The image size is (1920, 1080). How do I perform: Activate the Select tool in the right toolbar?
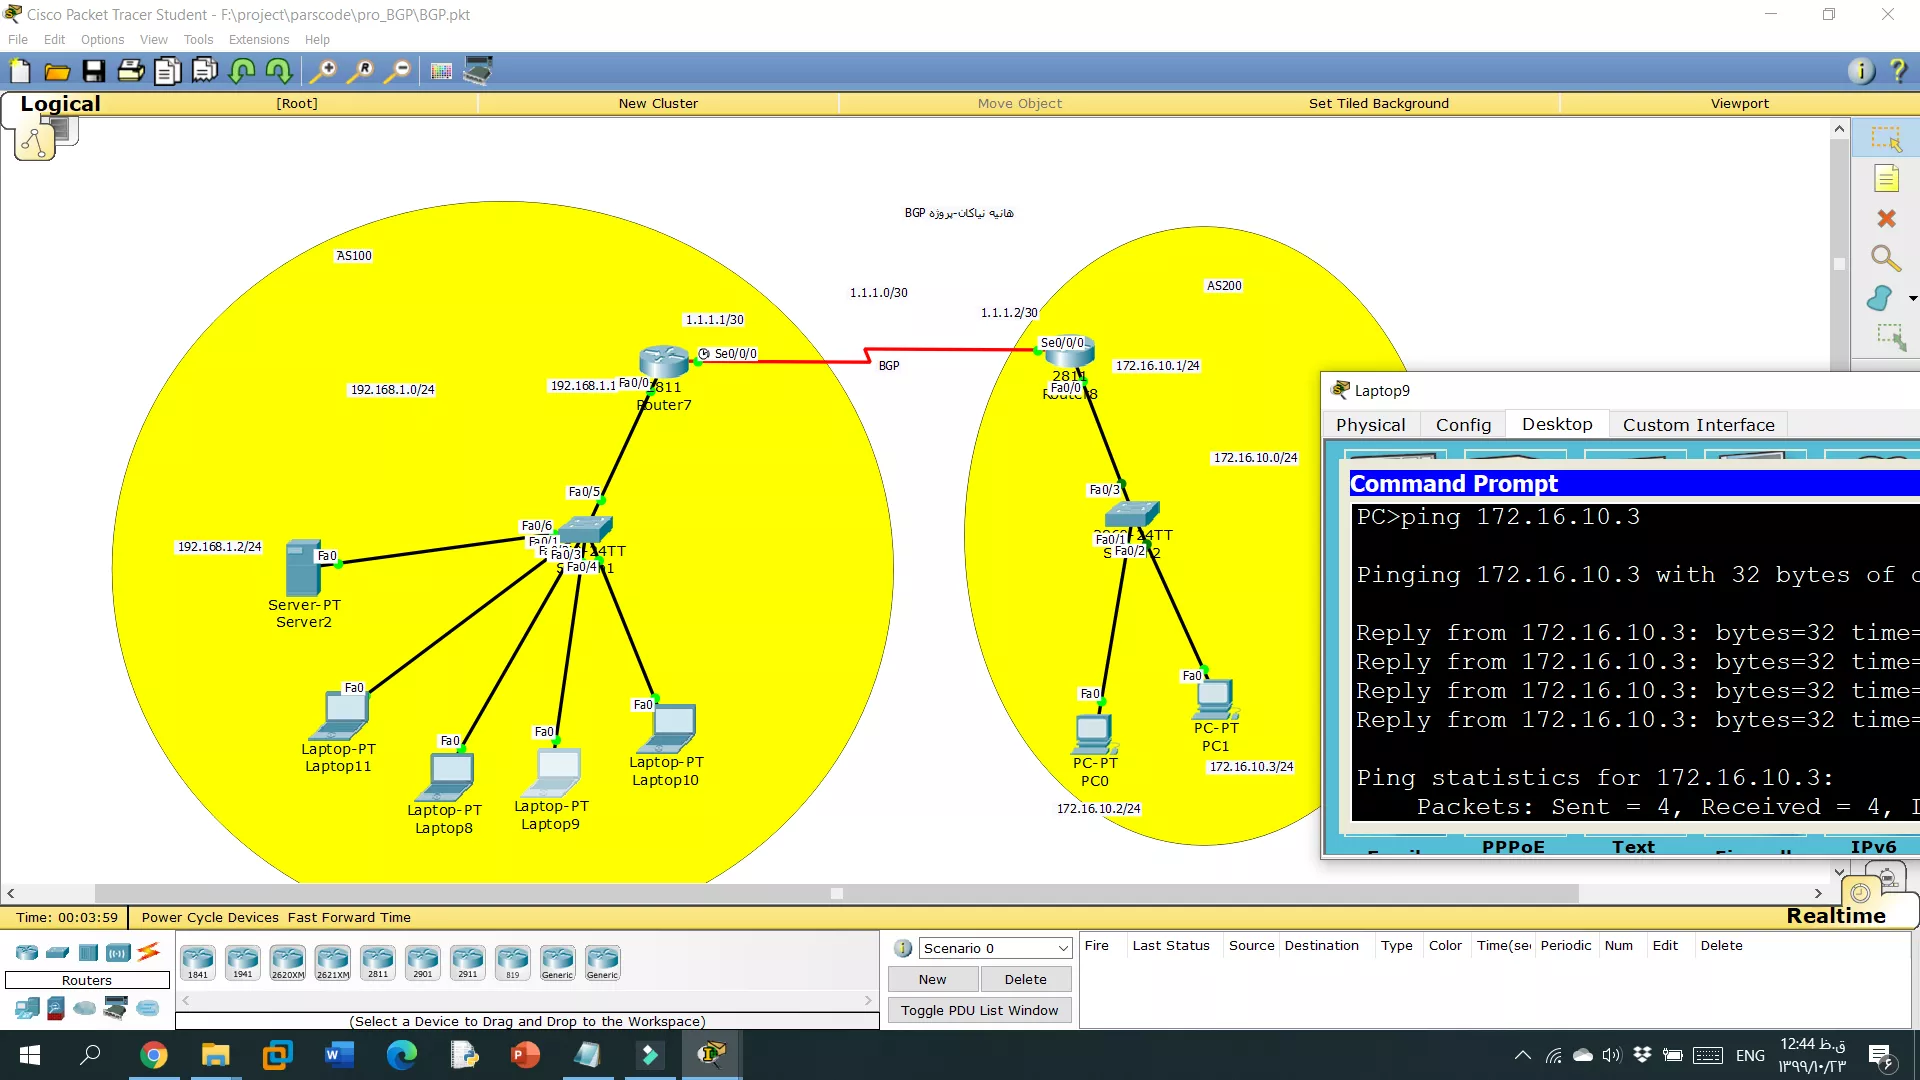point(1886,139)
